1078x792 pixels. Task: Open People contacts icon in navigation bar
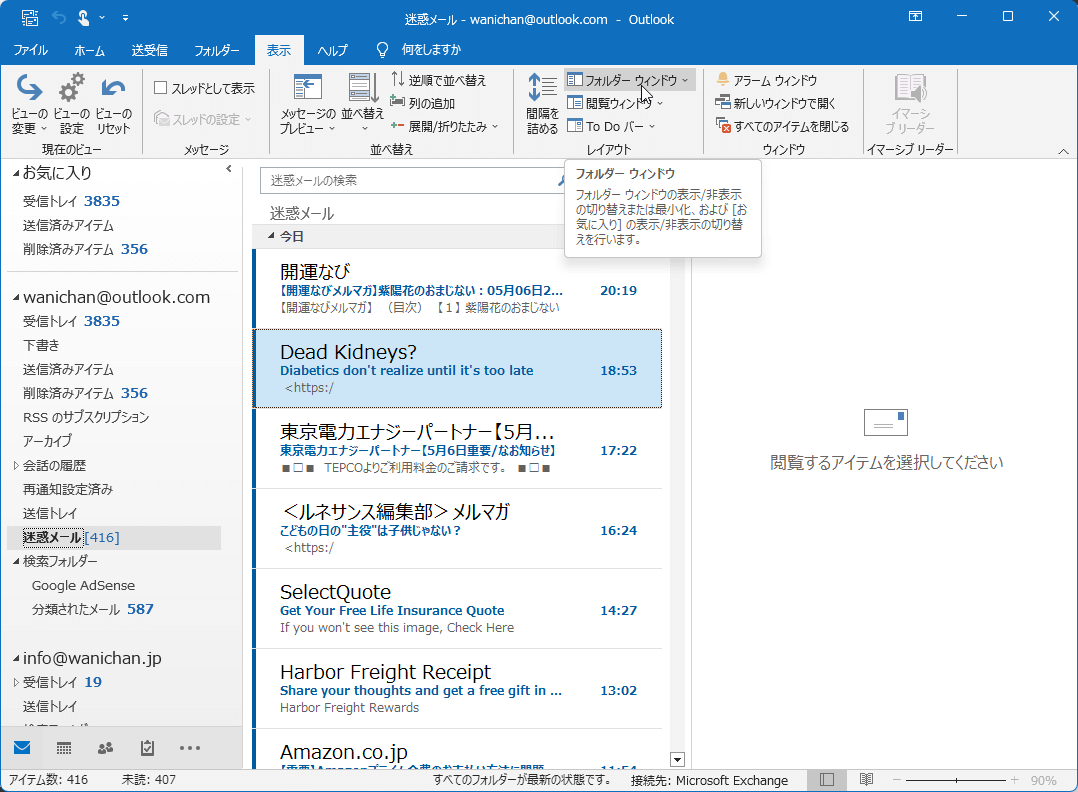point(105,748)
